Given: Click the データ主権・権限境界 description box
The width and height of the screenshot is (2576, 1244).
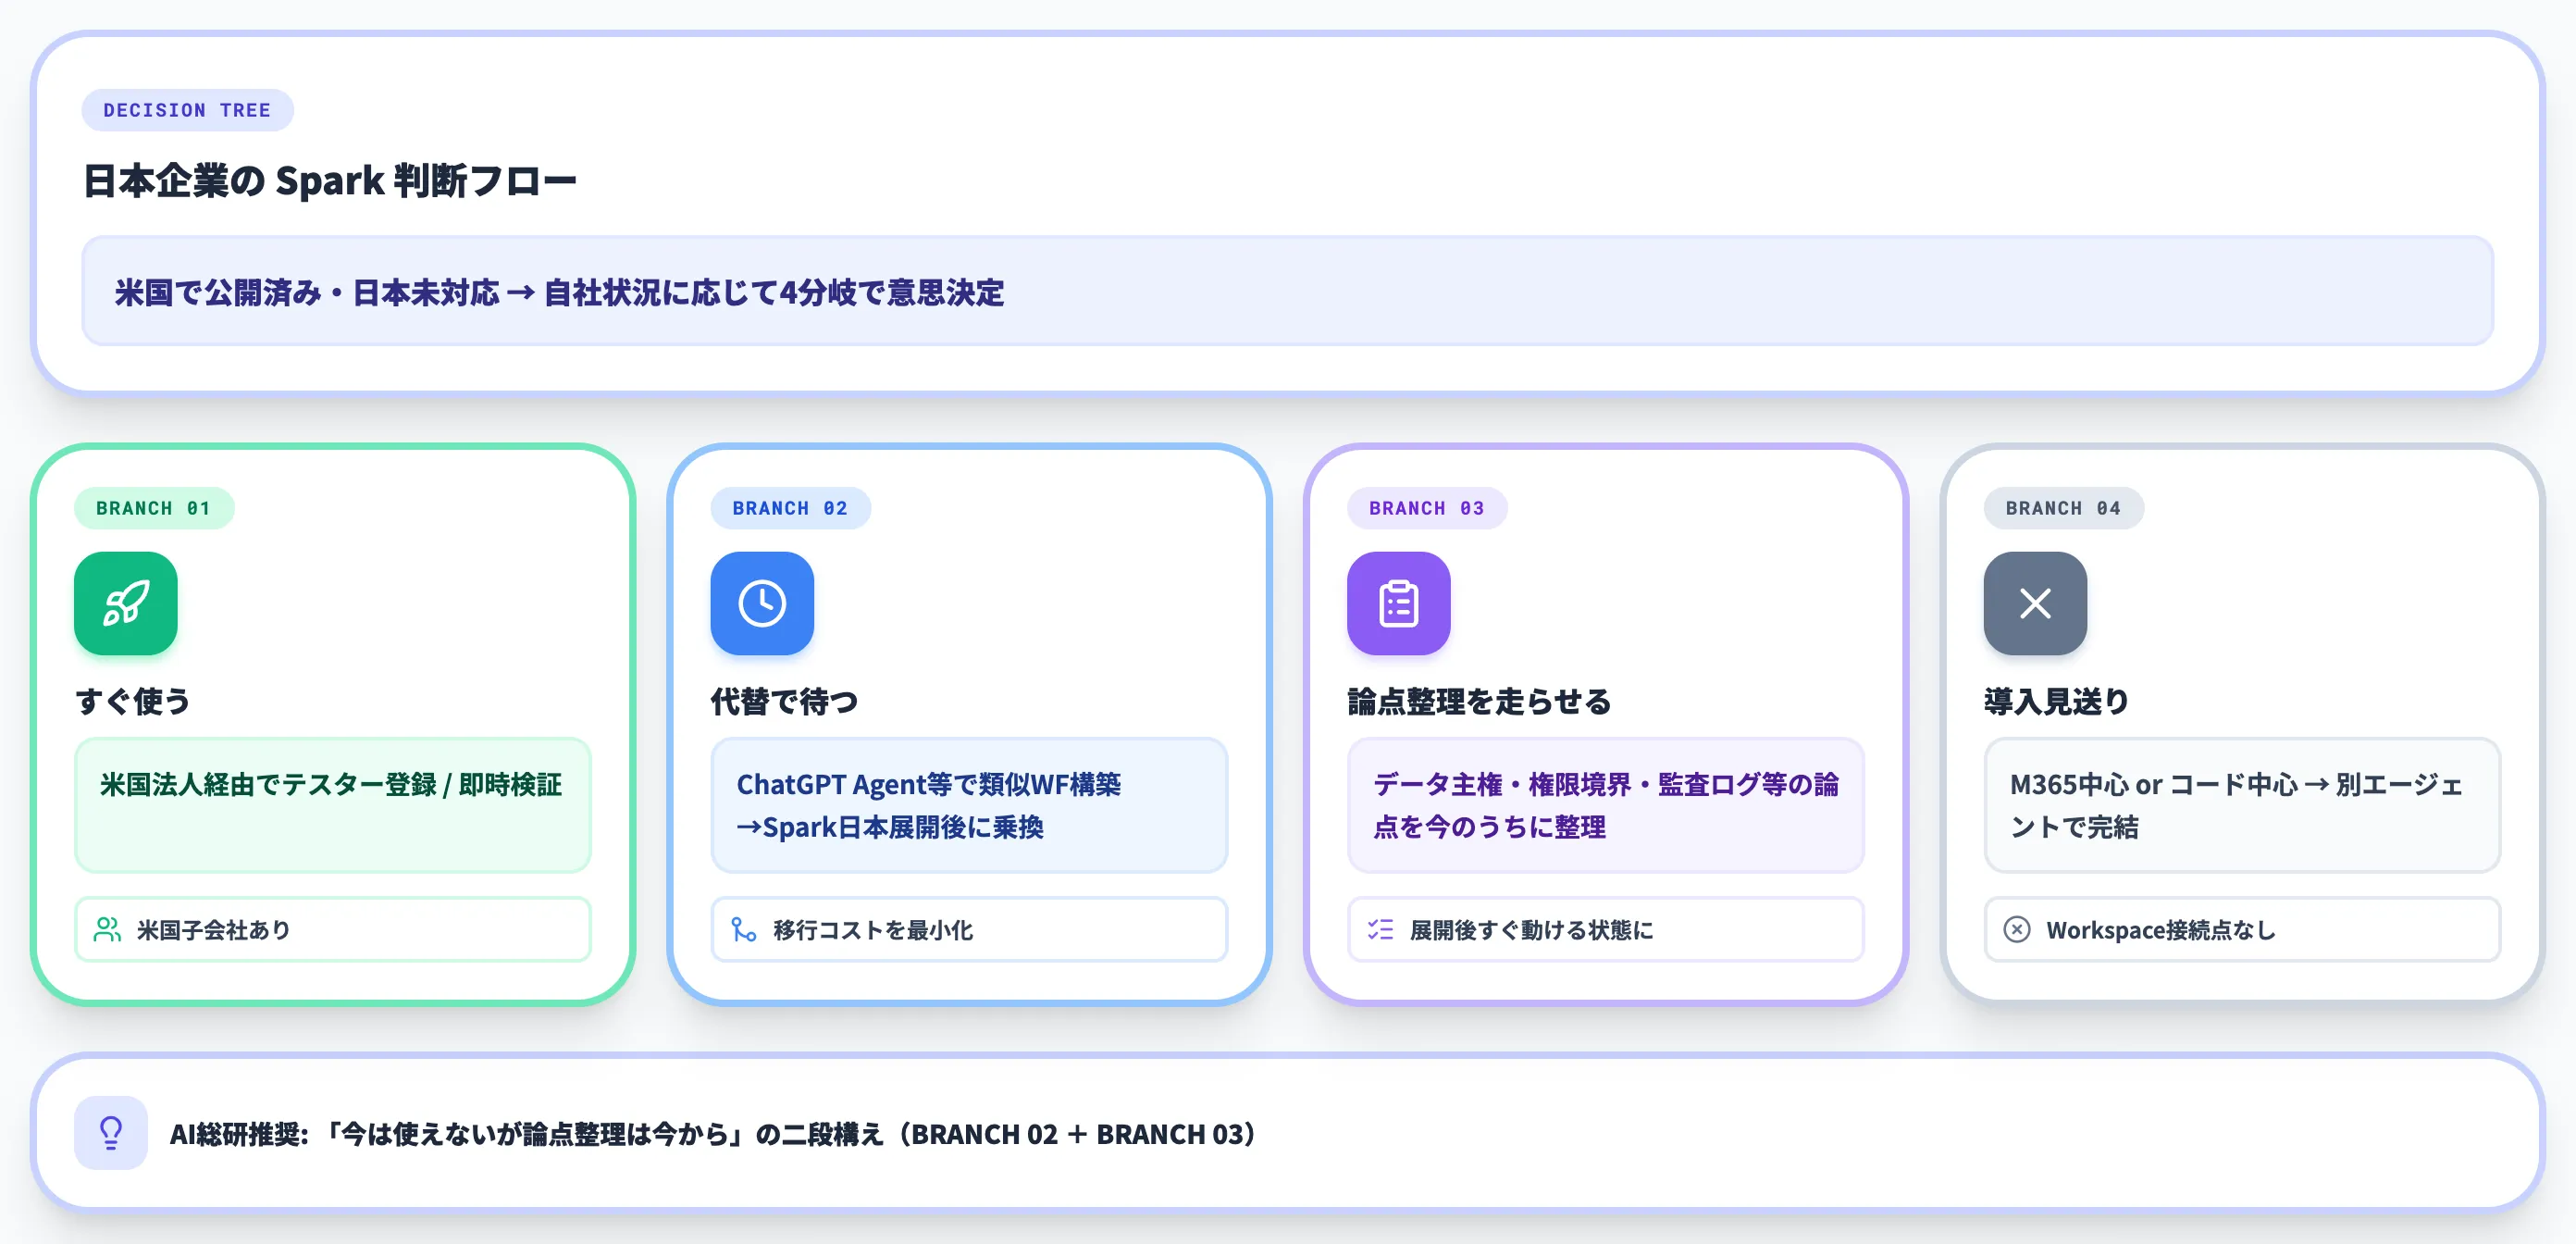Looking at the screenshot, I should [1606, 805].
